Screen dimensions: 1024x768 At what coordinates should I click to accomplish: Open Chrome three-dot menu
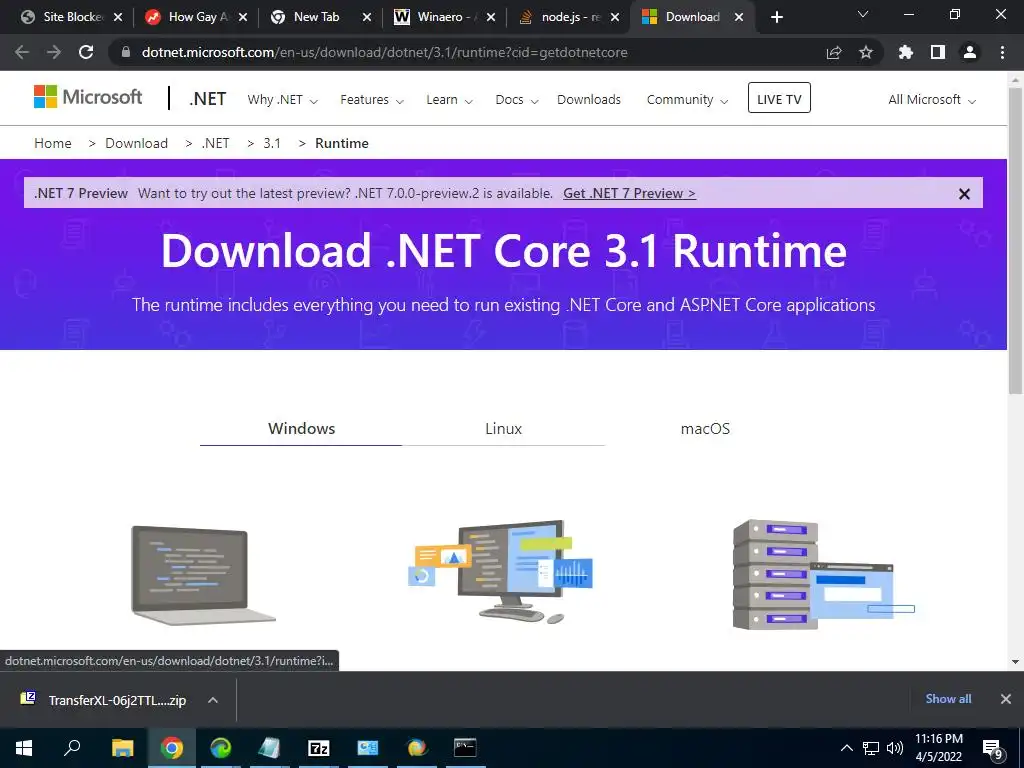(1002, 52)
